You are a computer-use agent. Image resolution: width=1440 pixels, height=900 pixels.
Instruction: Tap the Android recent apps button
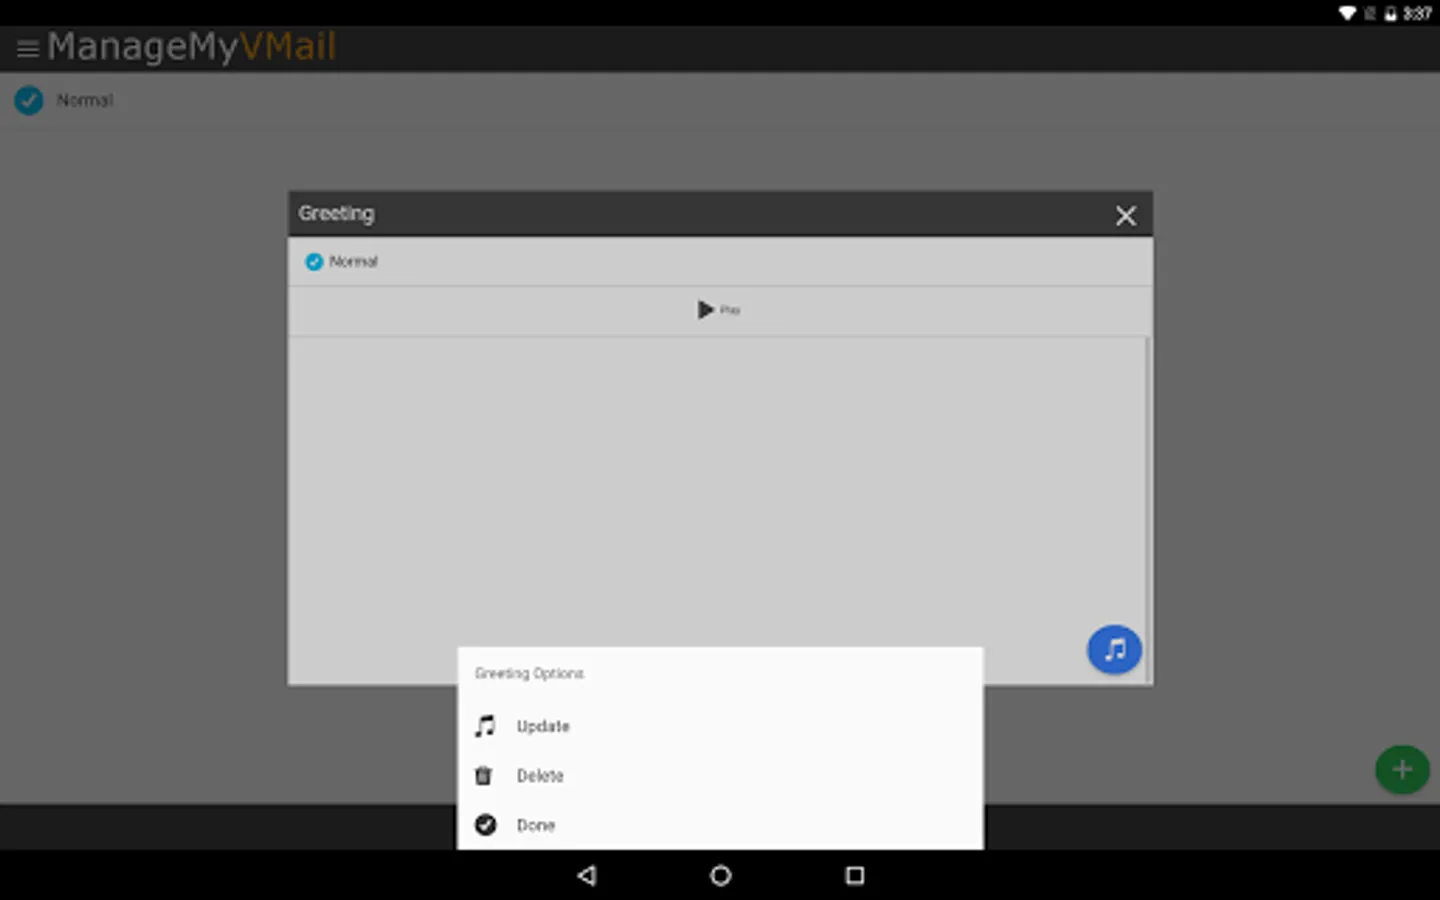[x=855, y=876]
